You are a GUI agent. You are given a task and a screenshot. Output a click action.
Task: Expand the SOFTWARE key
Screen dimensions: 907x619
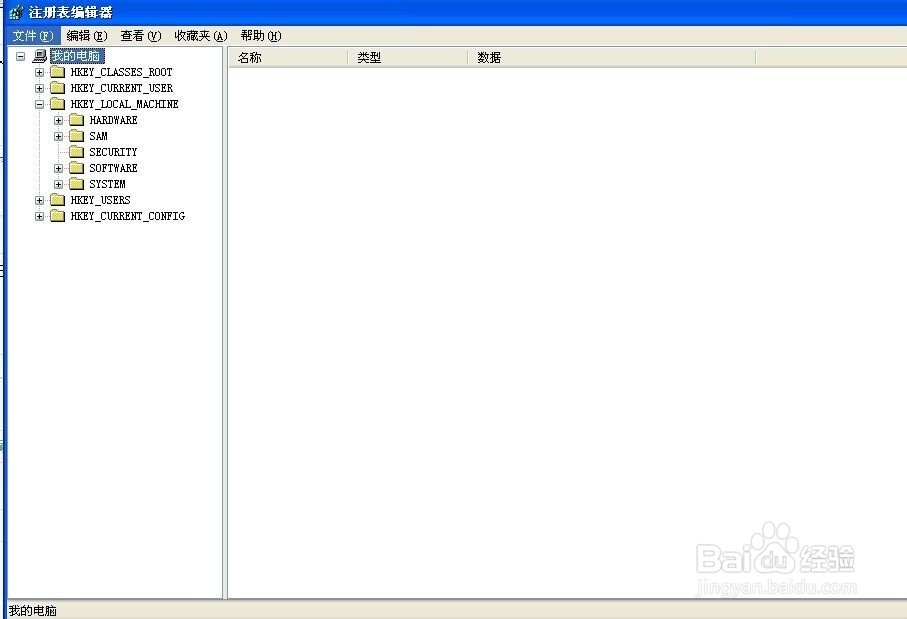(58, 168)
